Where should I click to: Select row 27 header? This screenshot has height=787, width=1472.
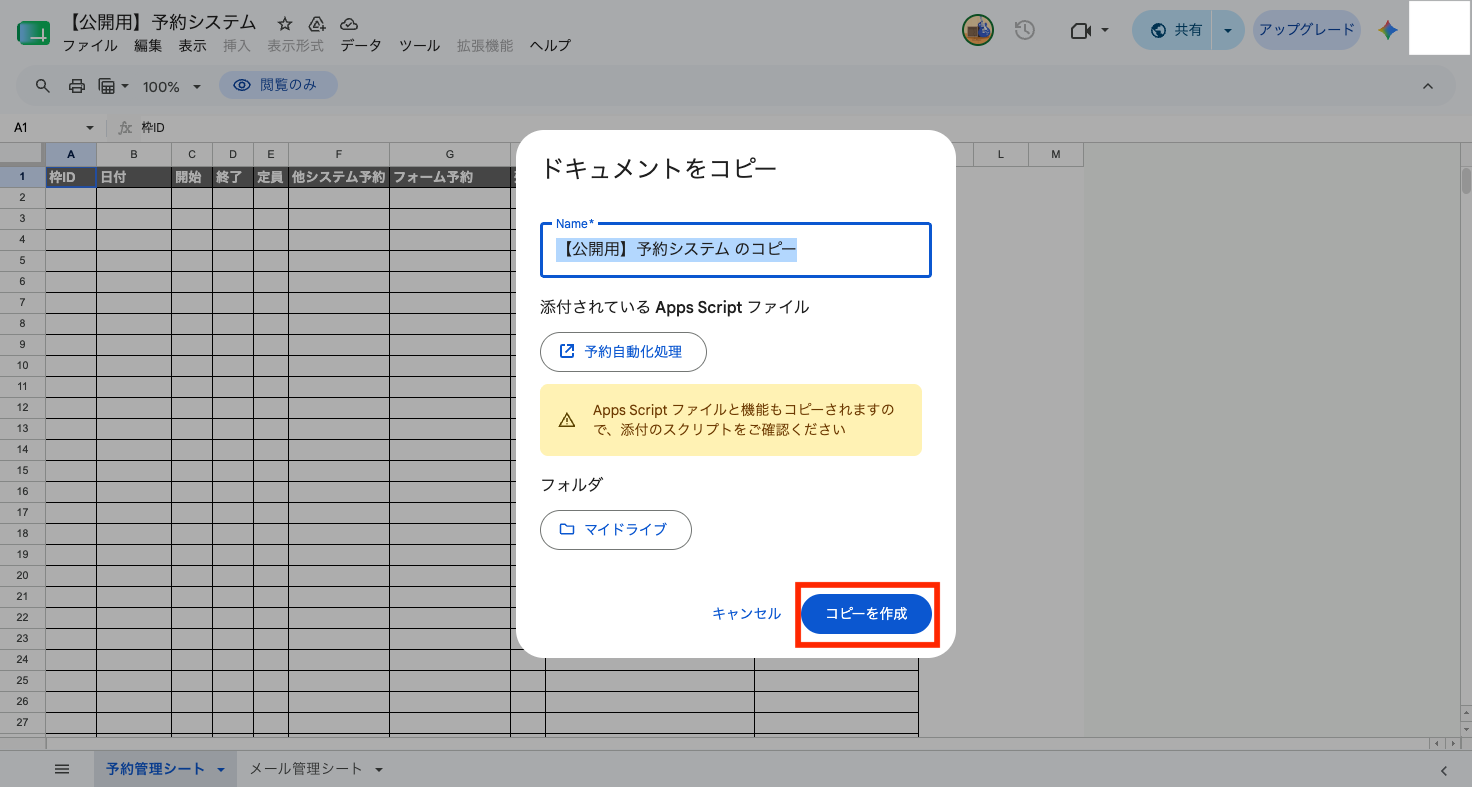tap(22, 722)
